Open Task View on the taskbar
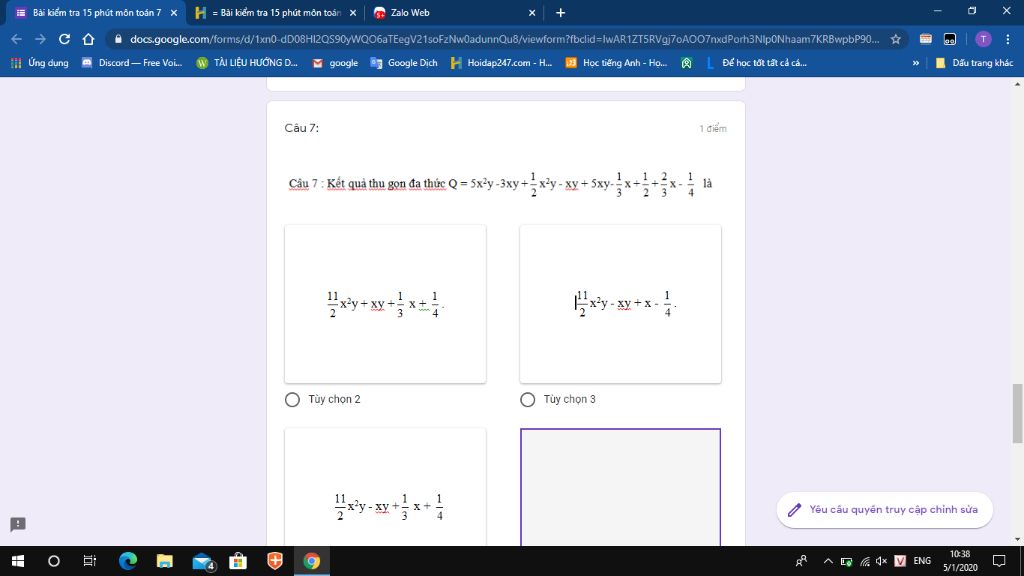 [x=89, y=561]
